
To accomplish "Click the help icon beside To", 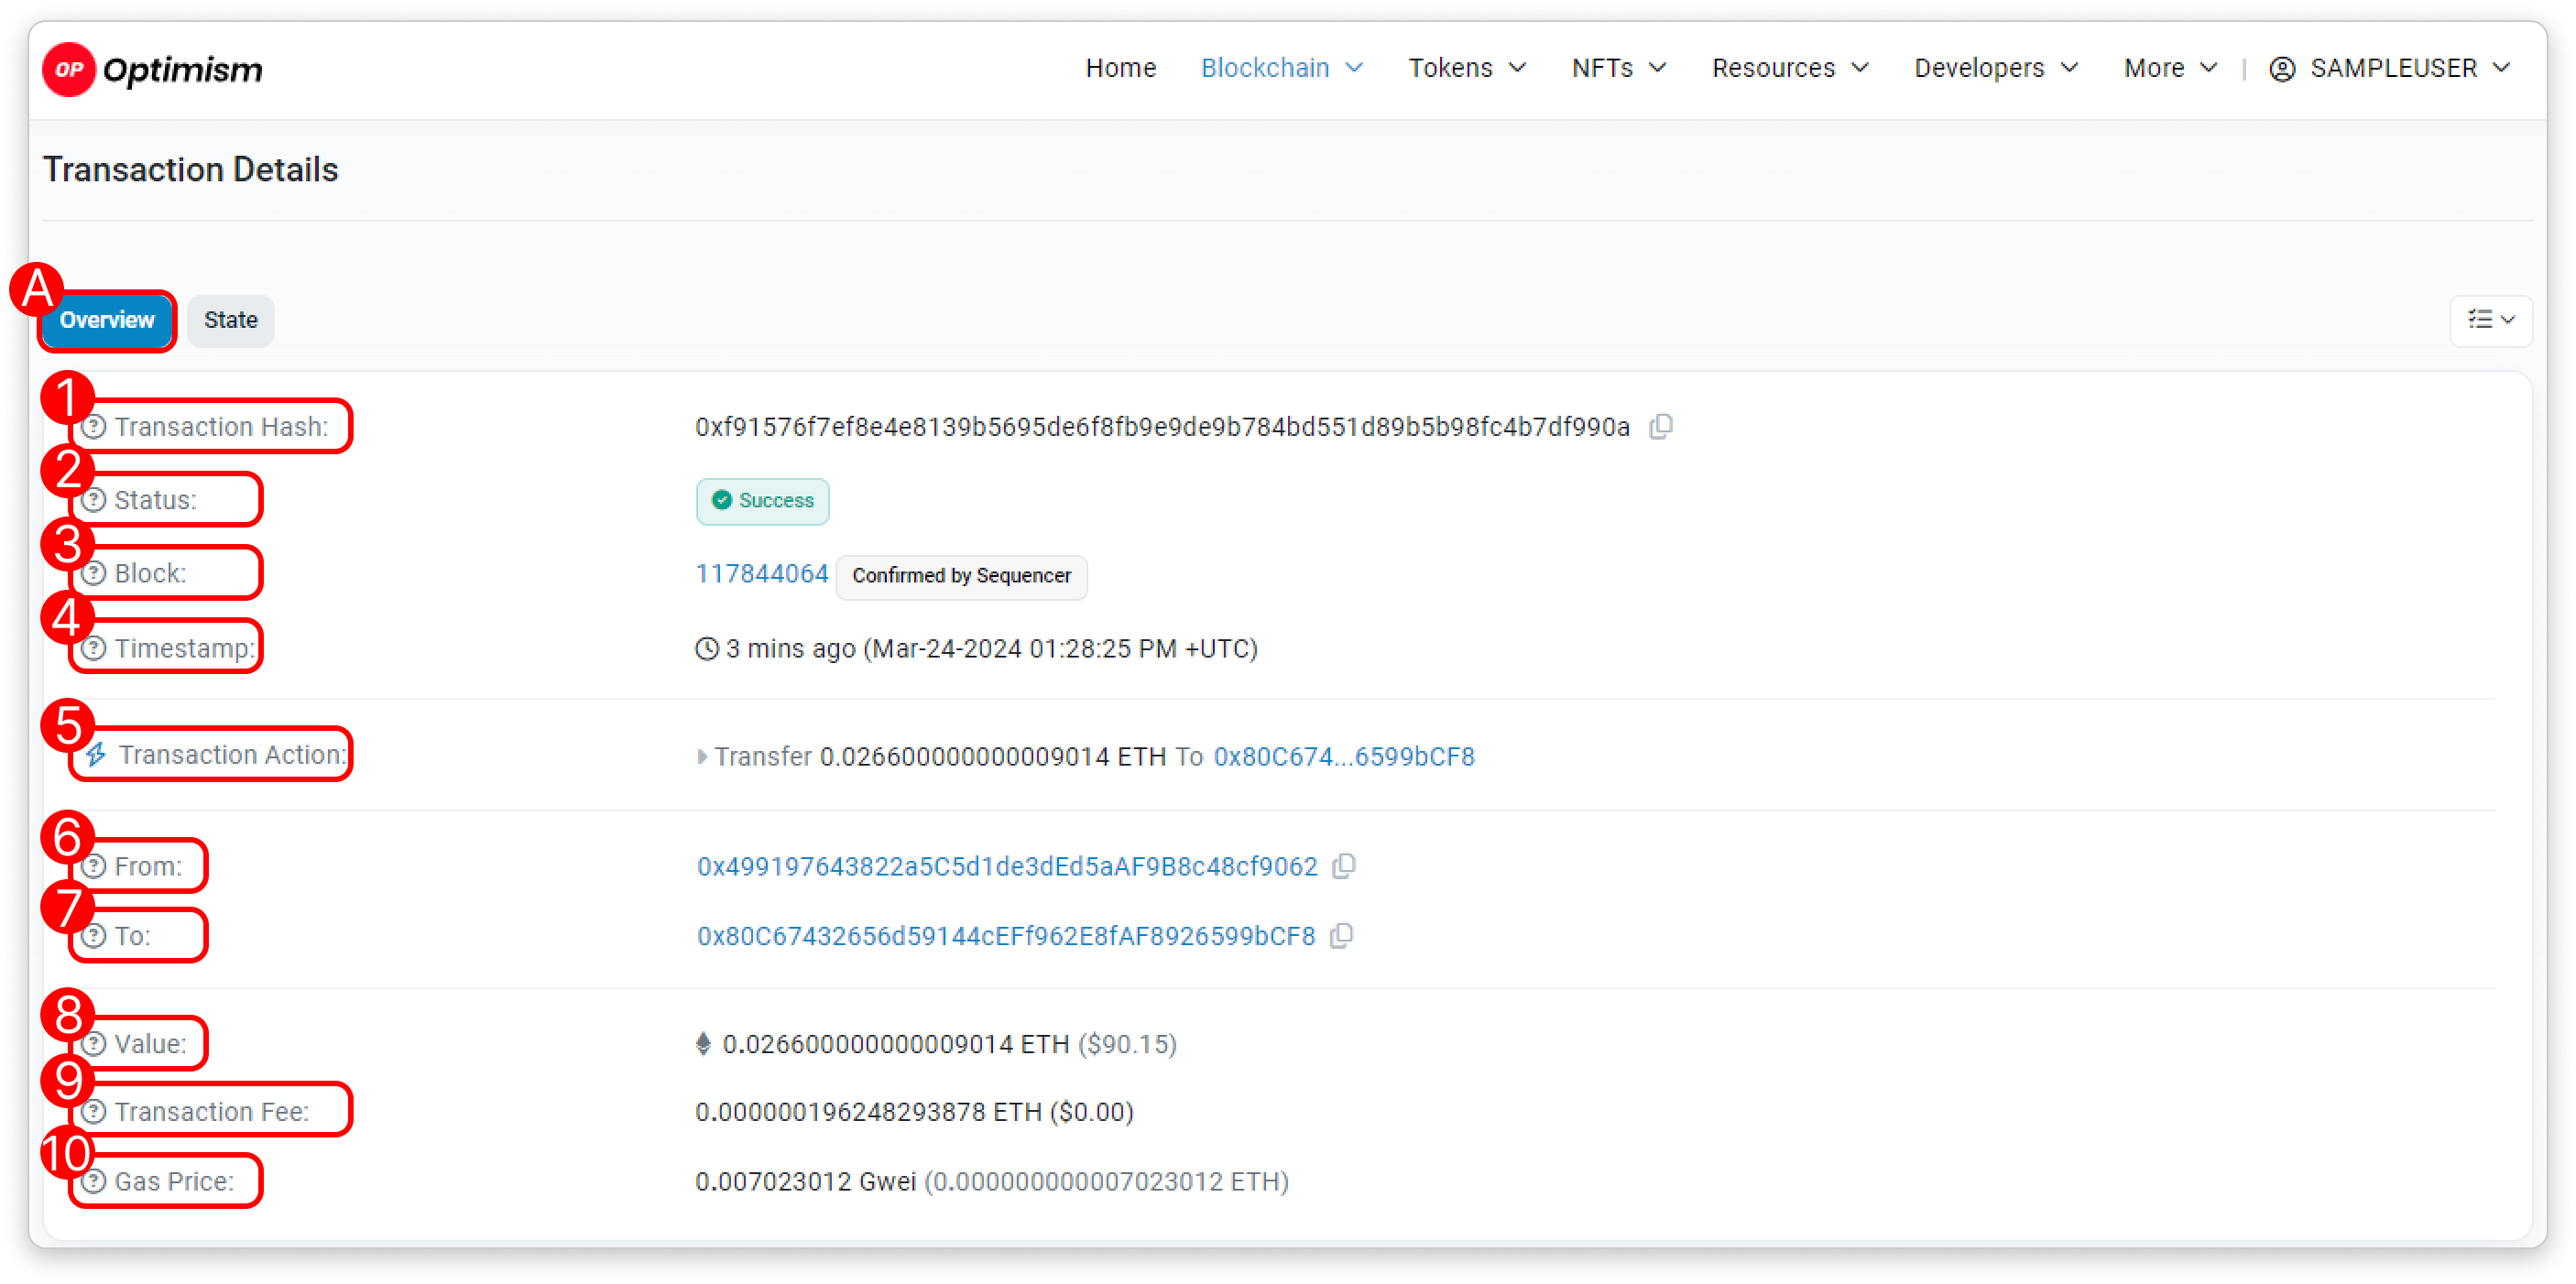I will (94, 936).
